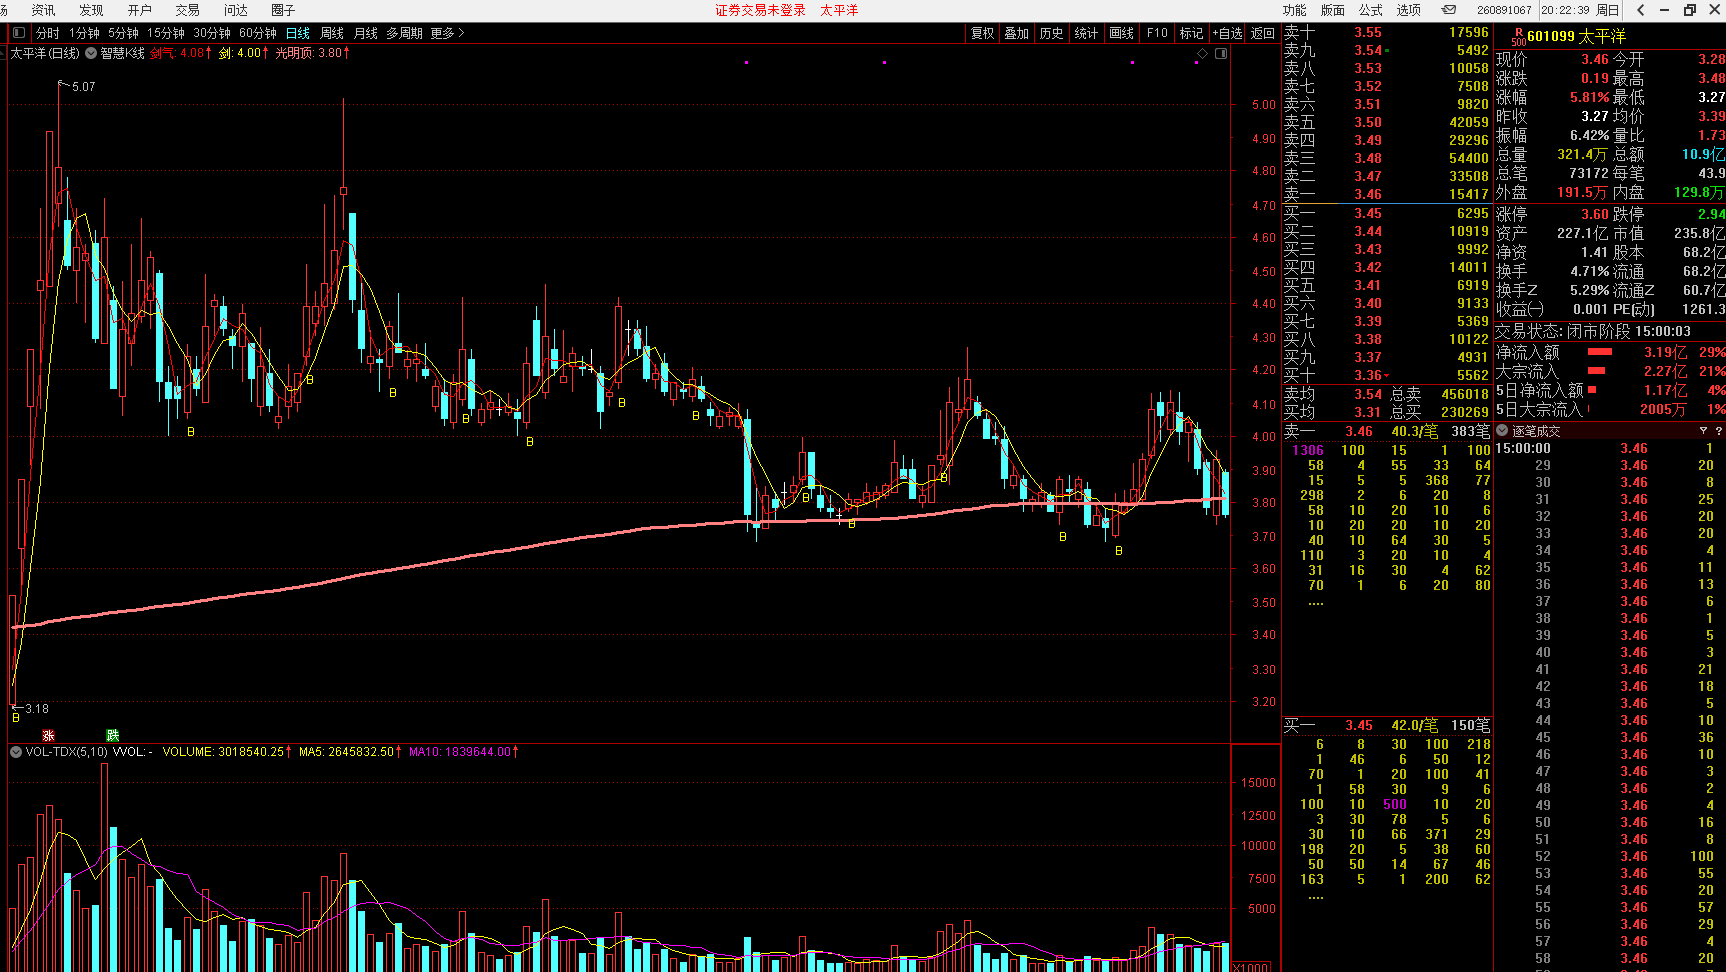
Task: Restore the application window
Action: [x=1690, y=10]
